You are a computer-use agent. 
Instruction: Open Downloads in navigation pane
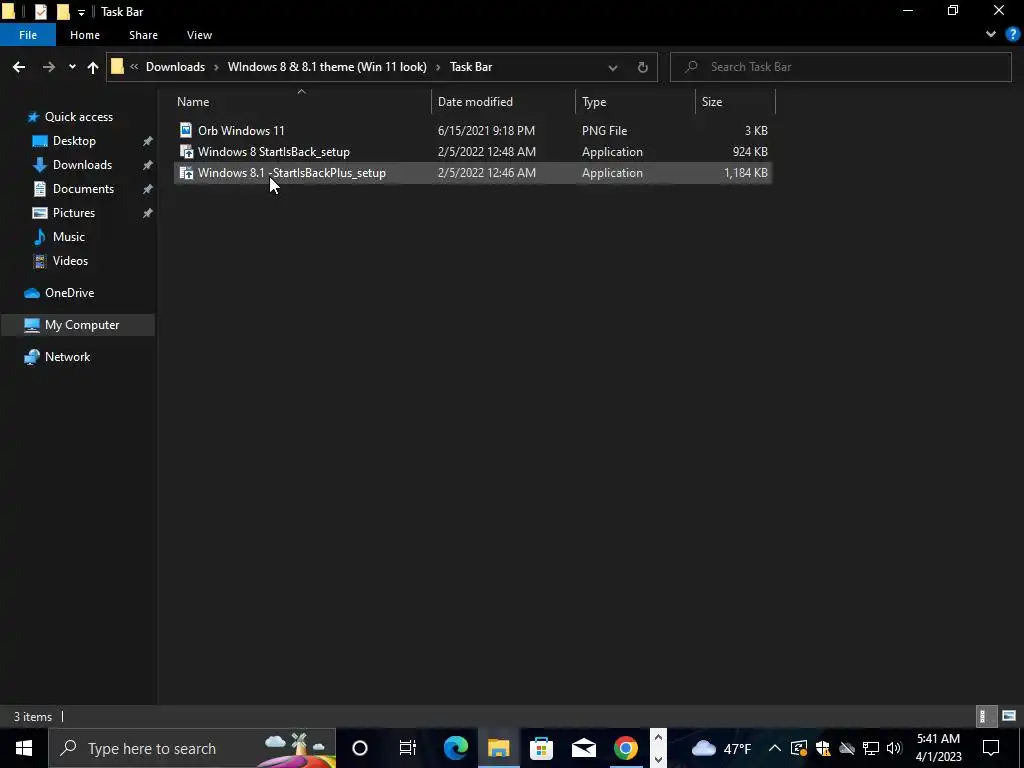click(82, 165)
